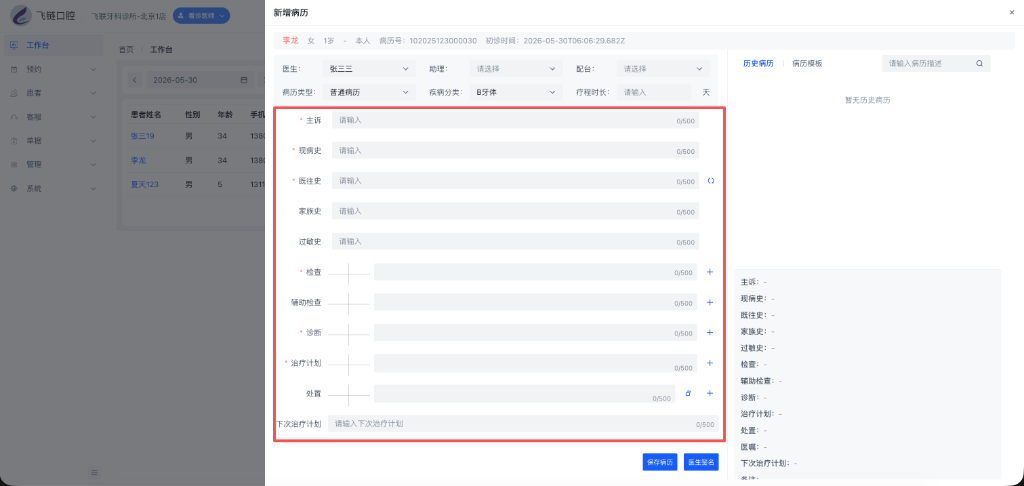Screen dimensions: 1024x486
Task: Focus the 辅助检查 text field
Action: (536, 302)
